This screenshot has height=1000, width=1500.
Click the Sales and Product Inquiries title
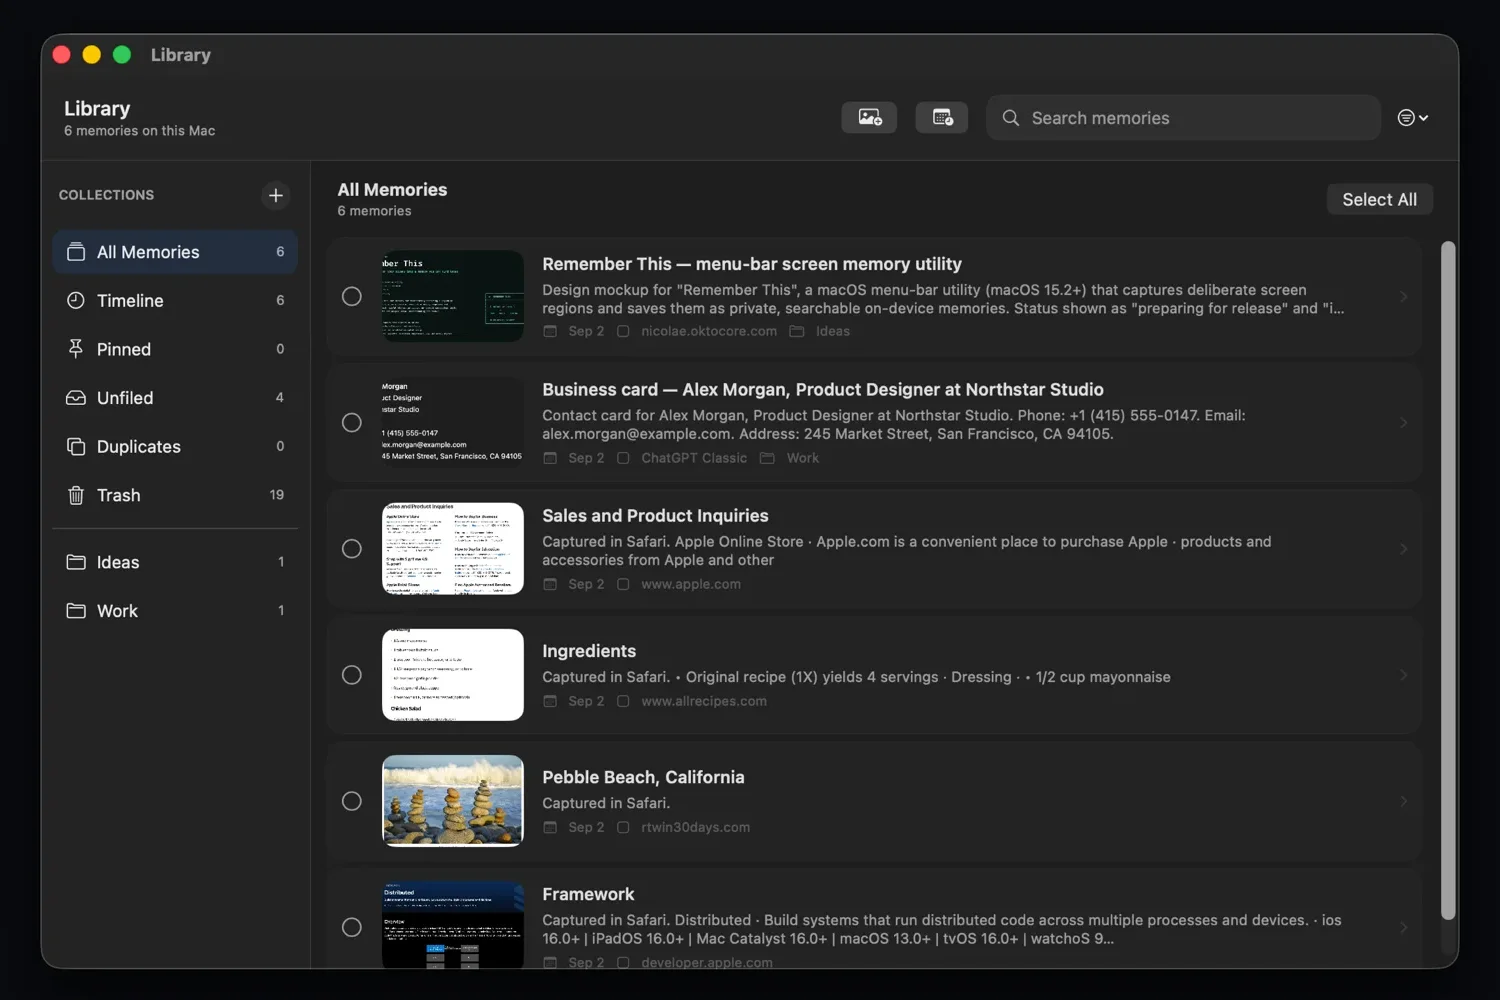(655, 516)
